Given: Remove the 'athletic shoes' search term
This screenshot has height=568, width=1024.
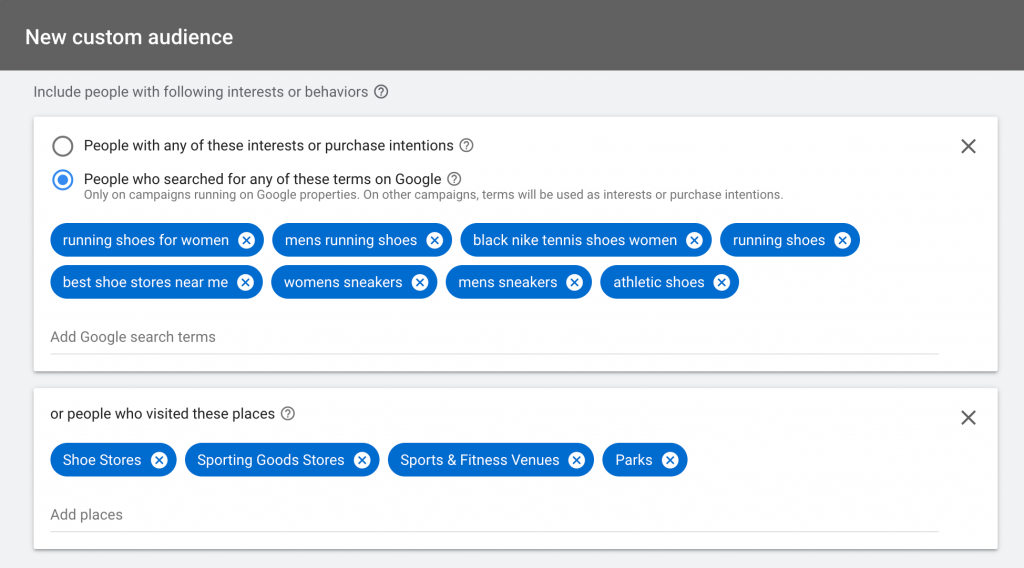Looking at the screenshot, I should point(721,282).
